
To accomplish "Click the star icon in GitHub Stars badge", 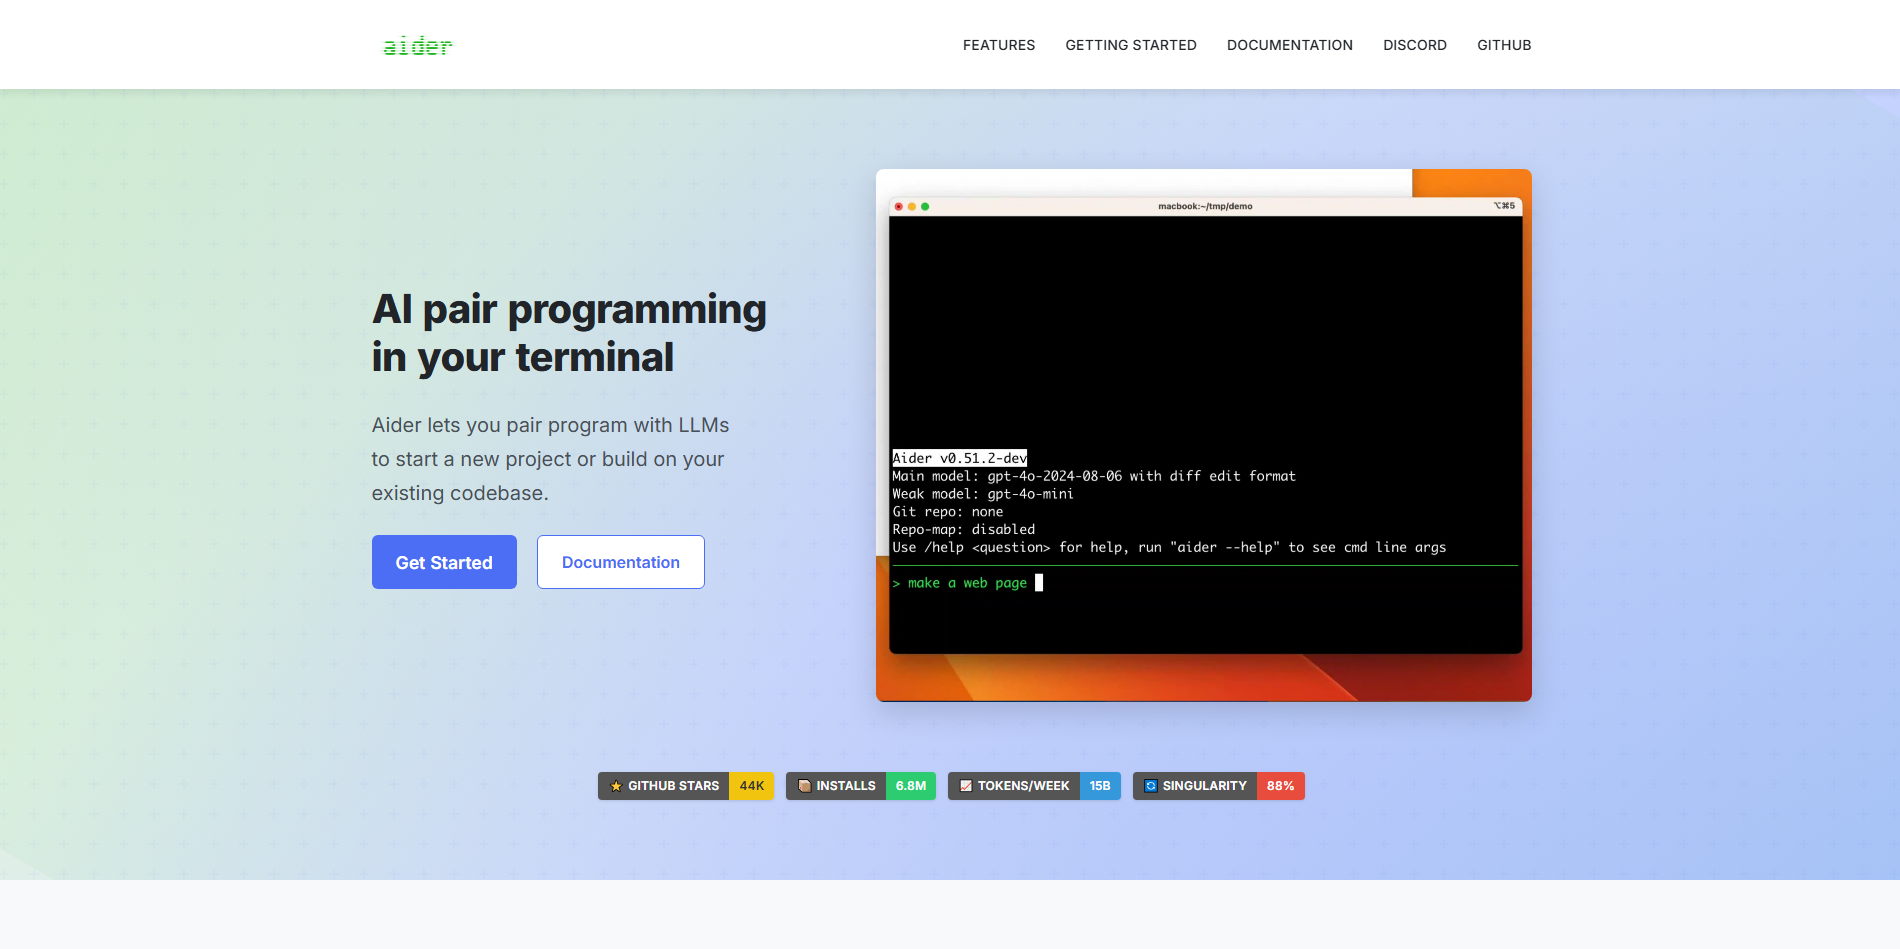I will pyautogui.click(x=616, y=786).
